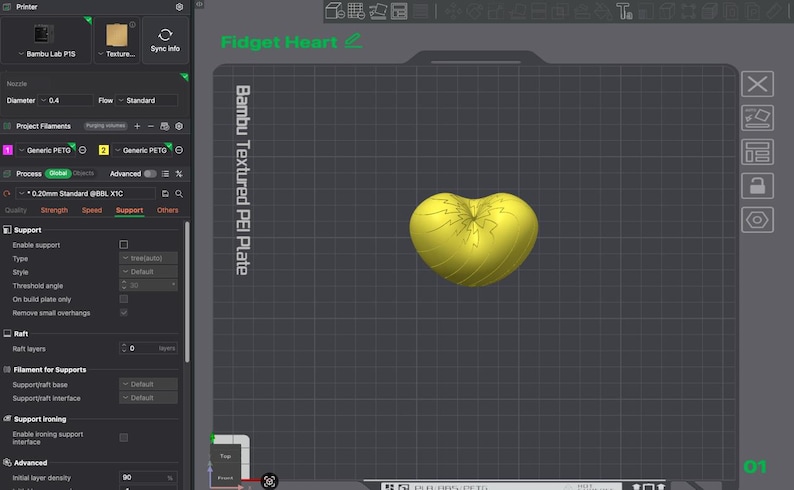
Task: Remove last filament with minus icon
Action: coord(150,126)
